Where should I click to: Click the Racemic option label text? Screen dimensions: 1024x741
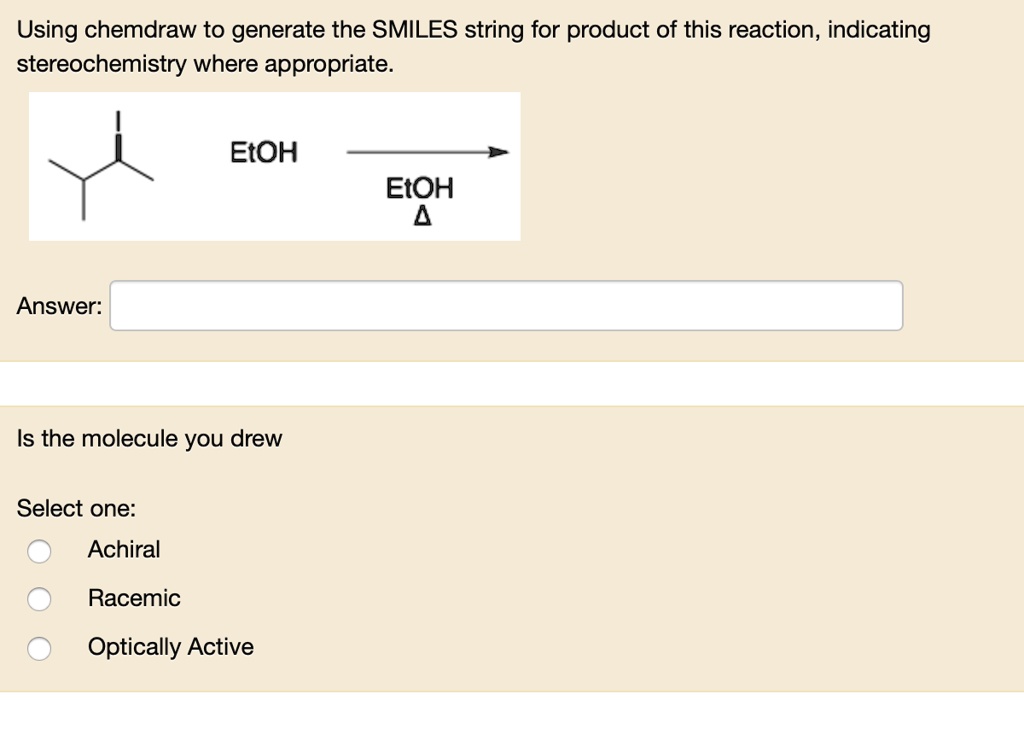coord(133,598)
